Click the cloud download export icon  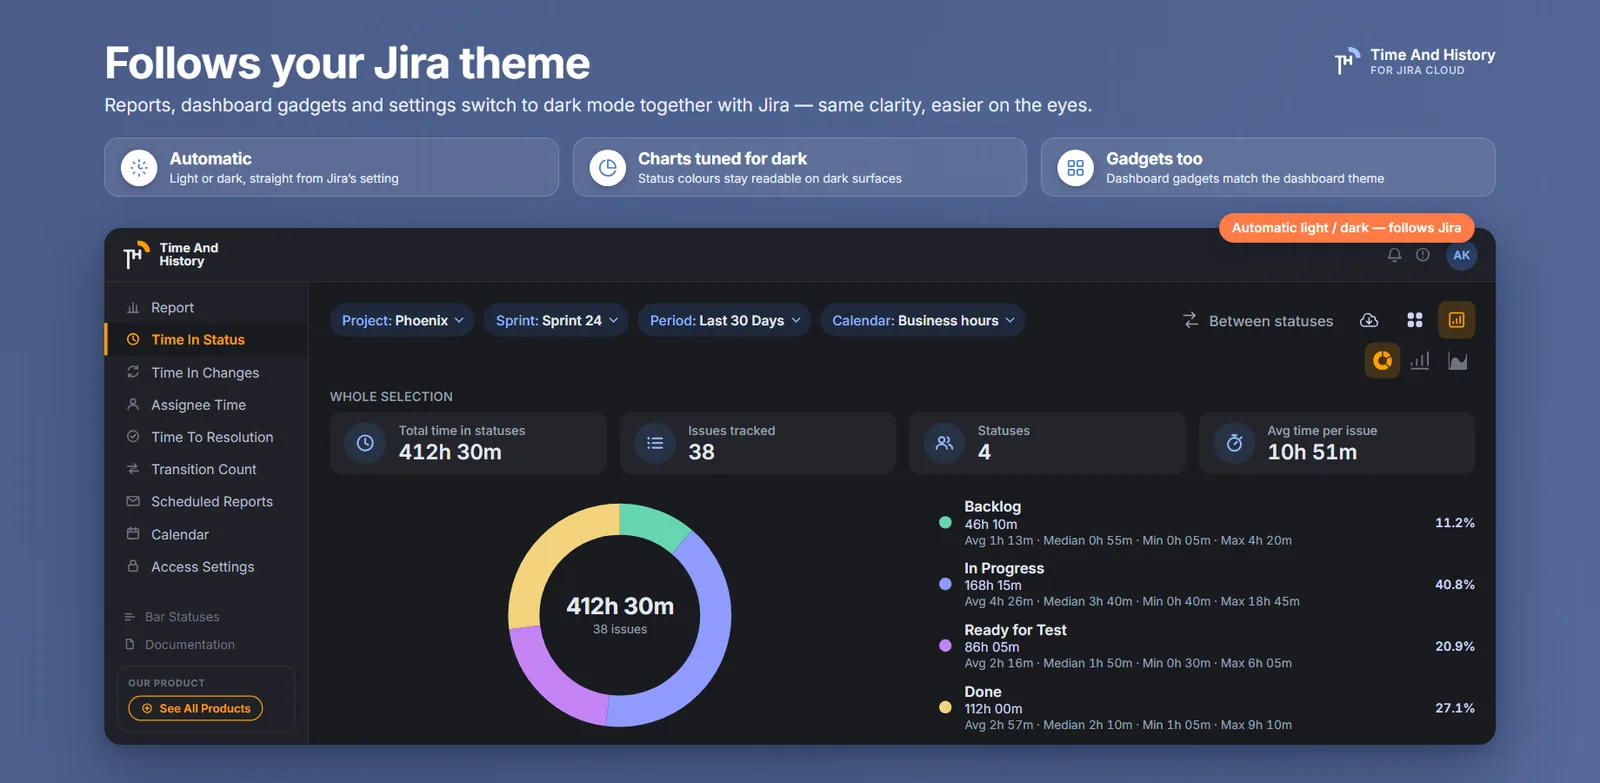coord(1369,320)
